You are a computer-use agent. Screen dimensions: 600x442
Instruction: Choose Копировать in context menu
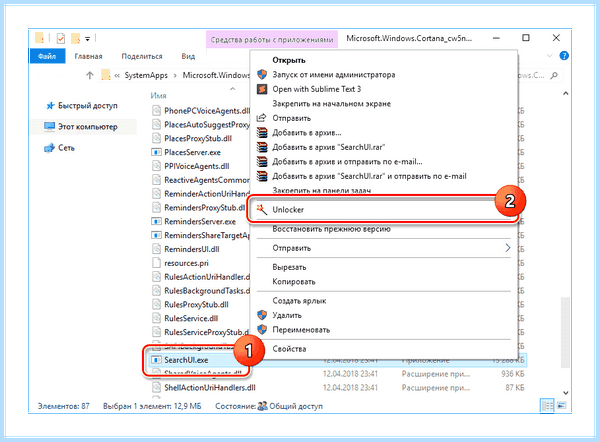[294, 282]
